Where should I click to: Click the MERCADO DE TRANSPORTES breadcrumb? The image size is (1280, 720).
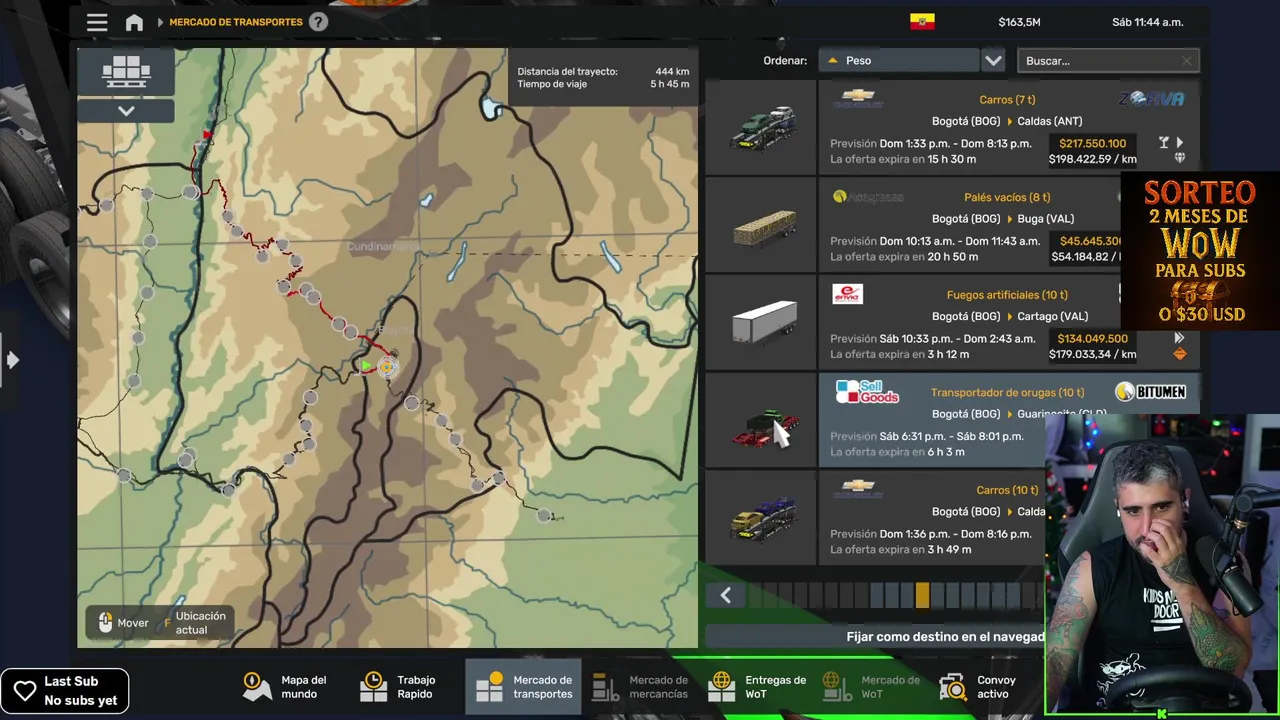(x=236, y=22)
